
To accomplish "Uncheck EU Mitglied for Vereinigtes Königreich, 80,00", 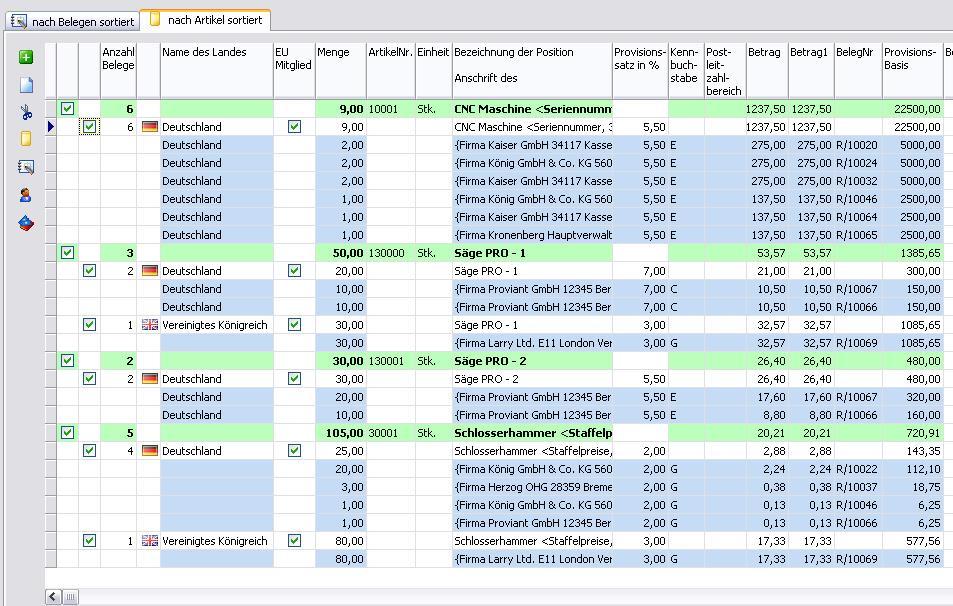I will (x=294, y=541).
